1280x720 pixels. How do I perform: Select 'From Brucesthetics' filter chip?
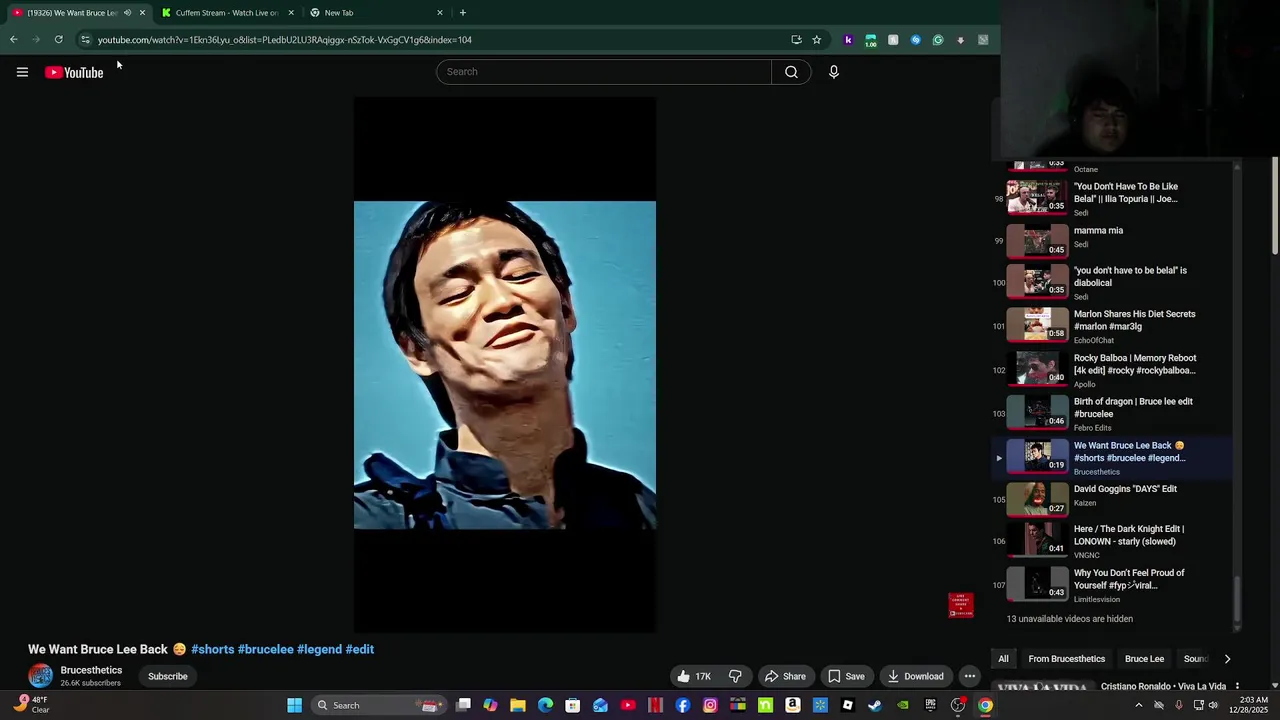click(1066, 659)
